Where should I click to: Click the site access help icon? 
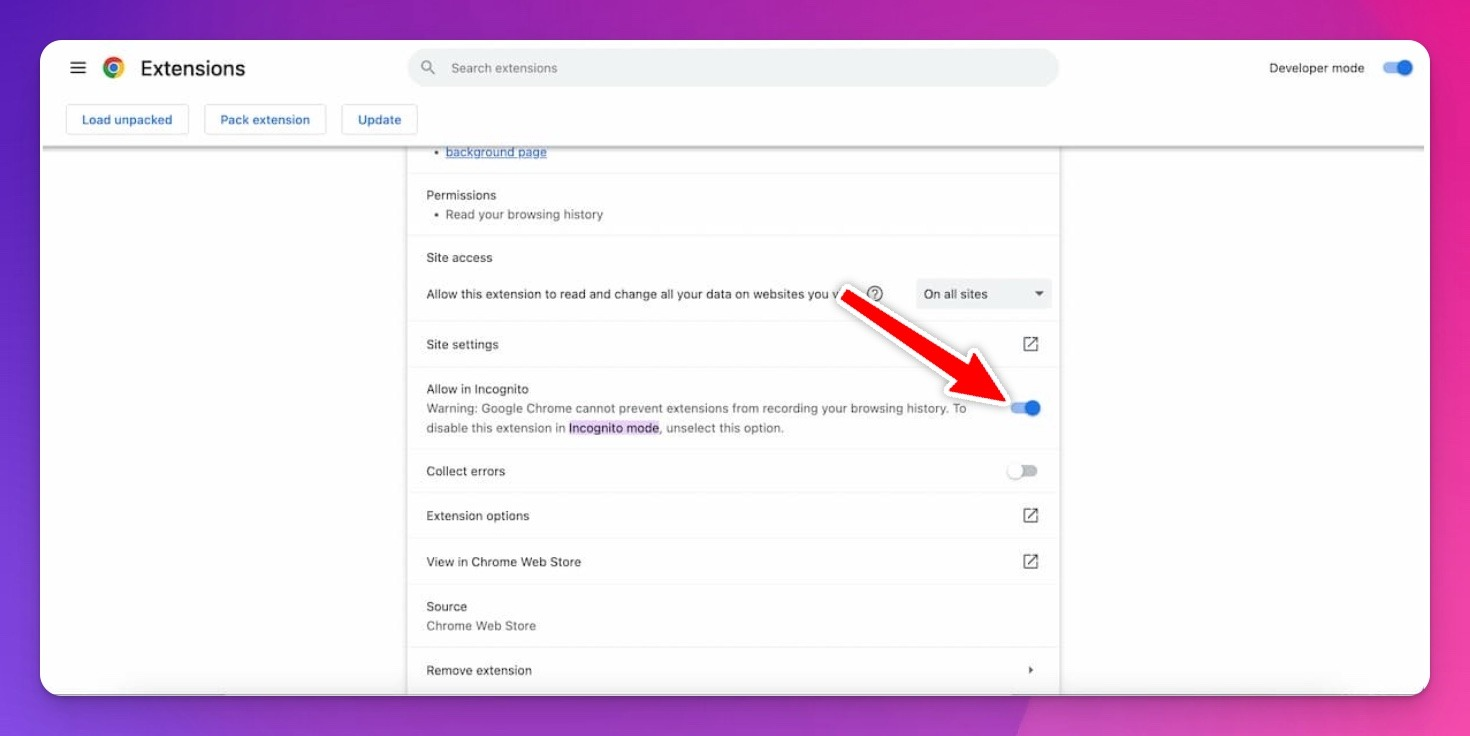875,294
